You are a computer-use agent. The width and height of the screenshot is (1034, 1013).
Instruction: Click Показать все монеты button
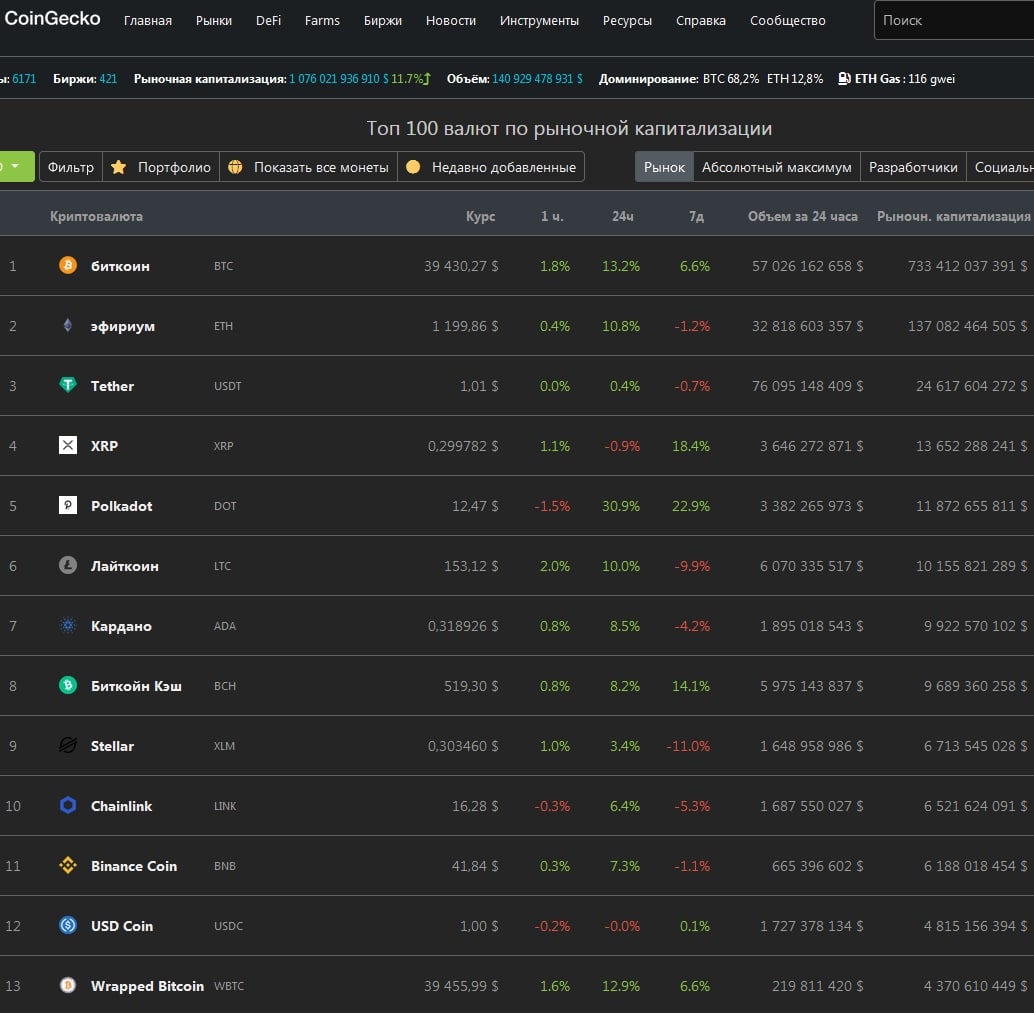click(x=309, y=167)
